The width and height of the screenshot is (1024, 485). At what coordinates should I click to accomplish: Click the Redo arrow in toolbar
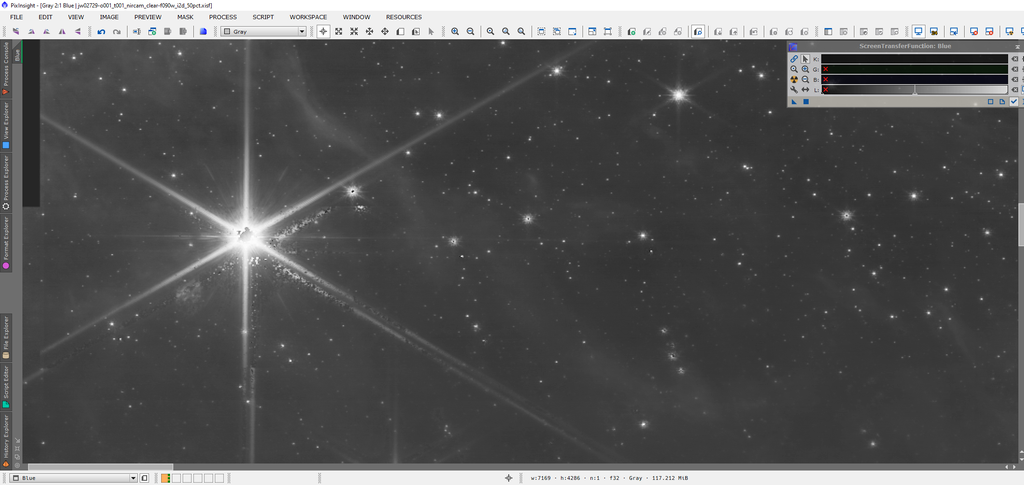[x=116, y=31]
